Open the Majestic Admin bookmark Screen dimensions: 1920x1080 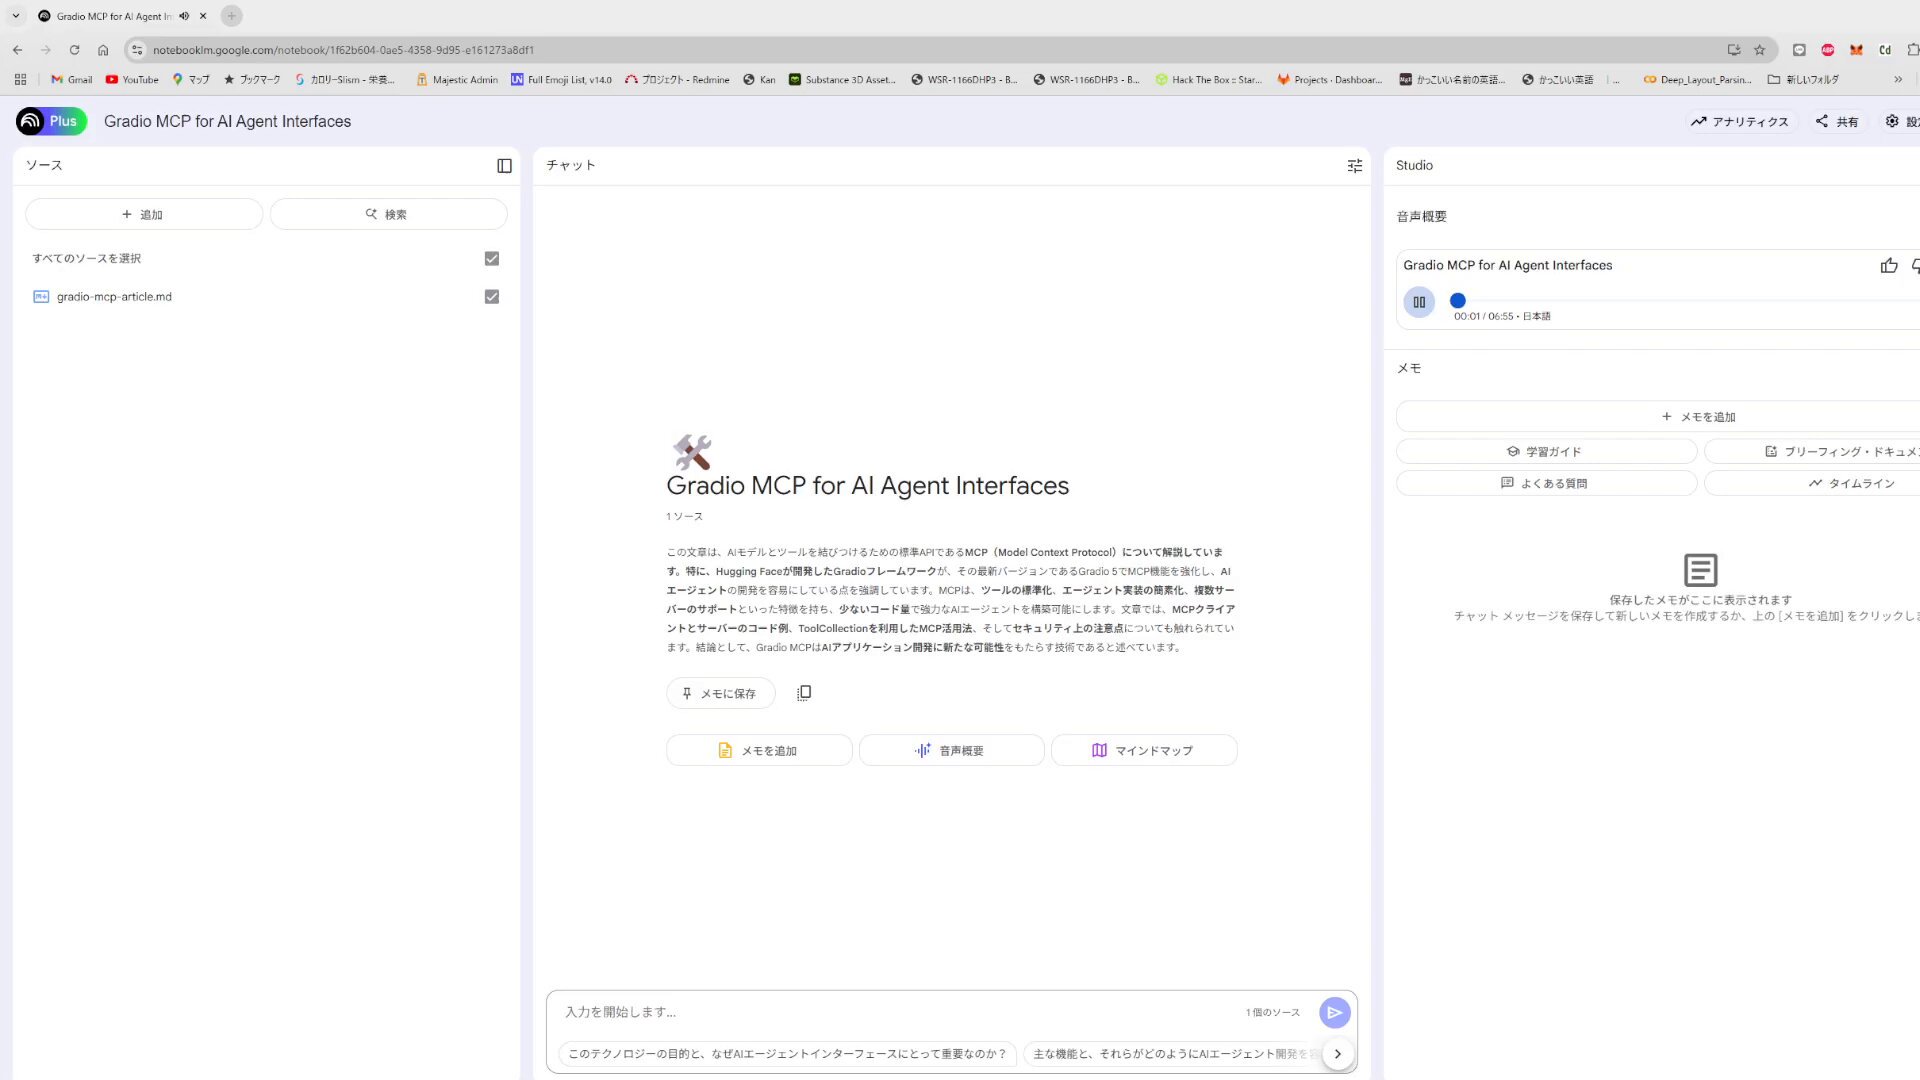[x=457, y=80]
